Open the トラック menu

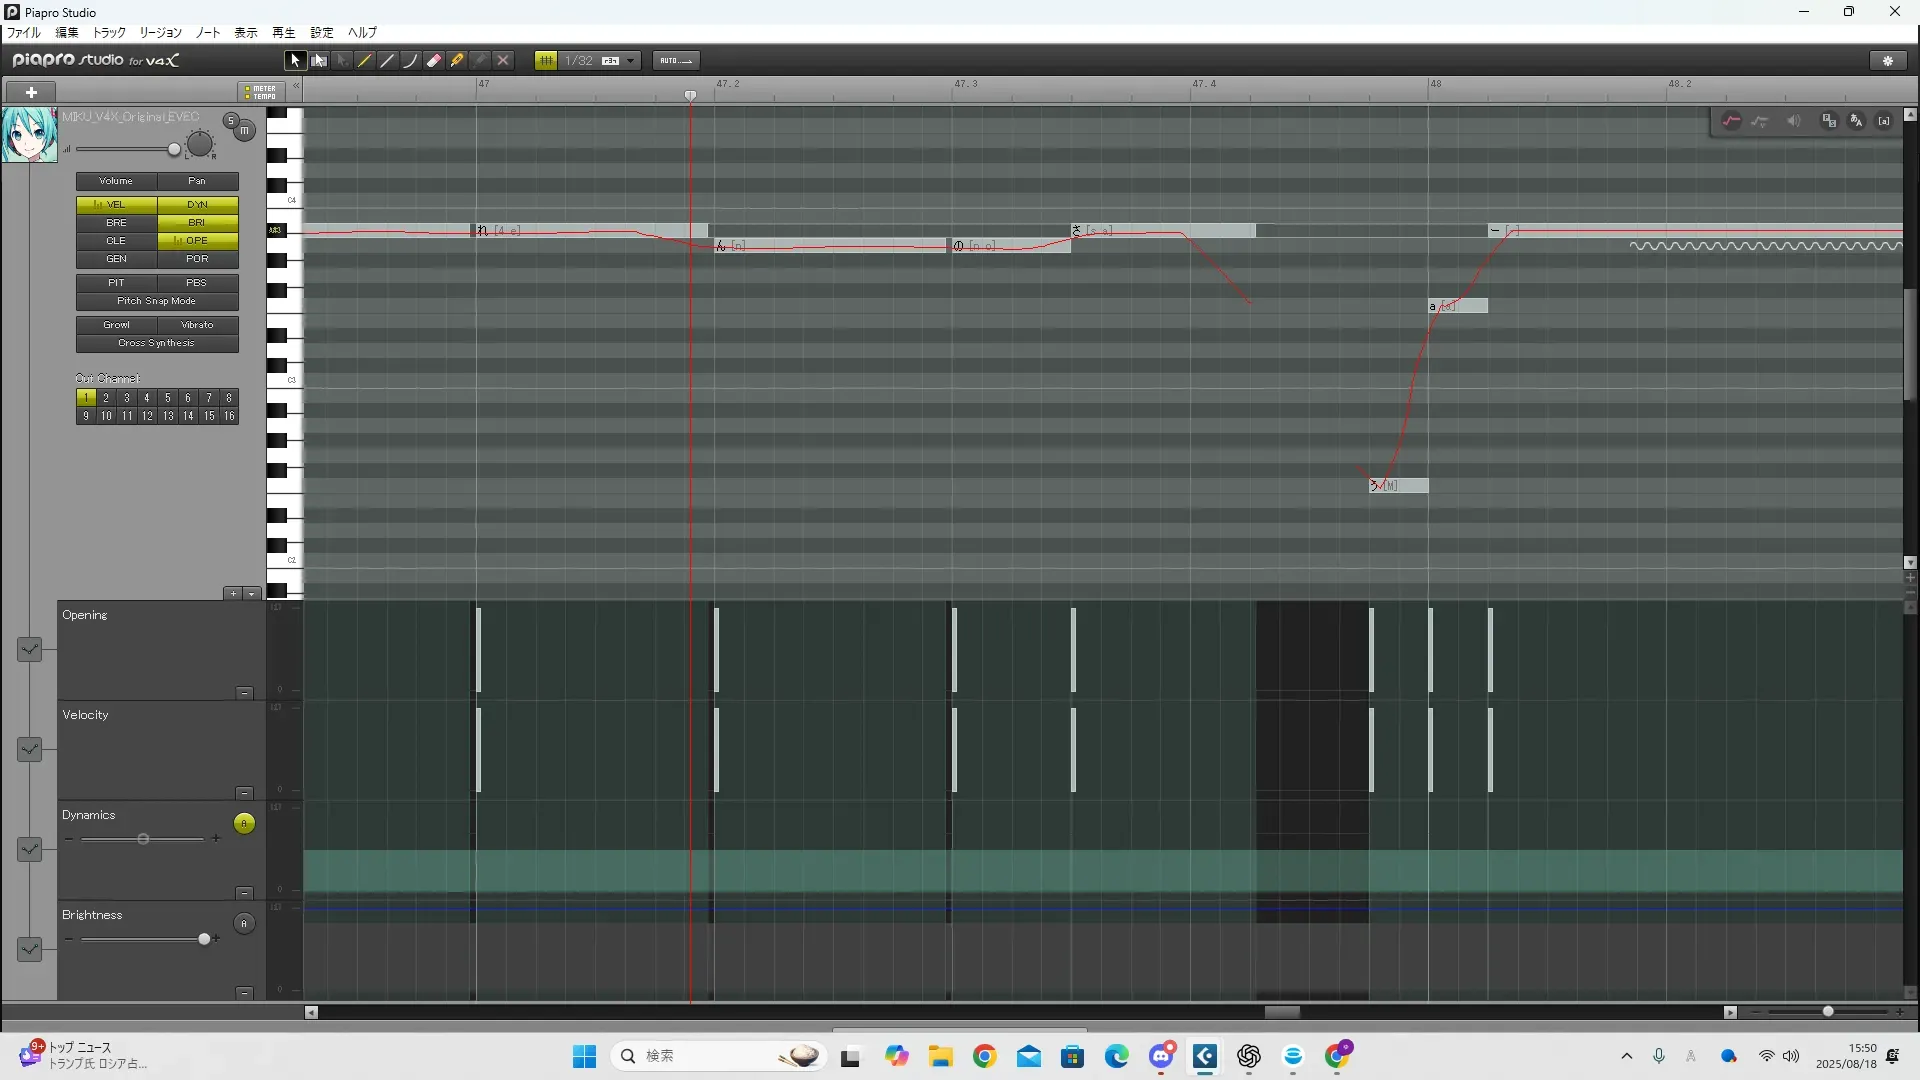(x=109, y=32)
